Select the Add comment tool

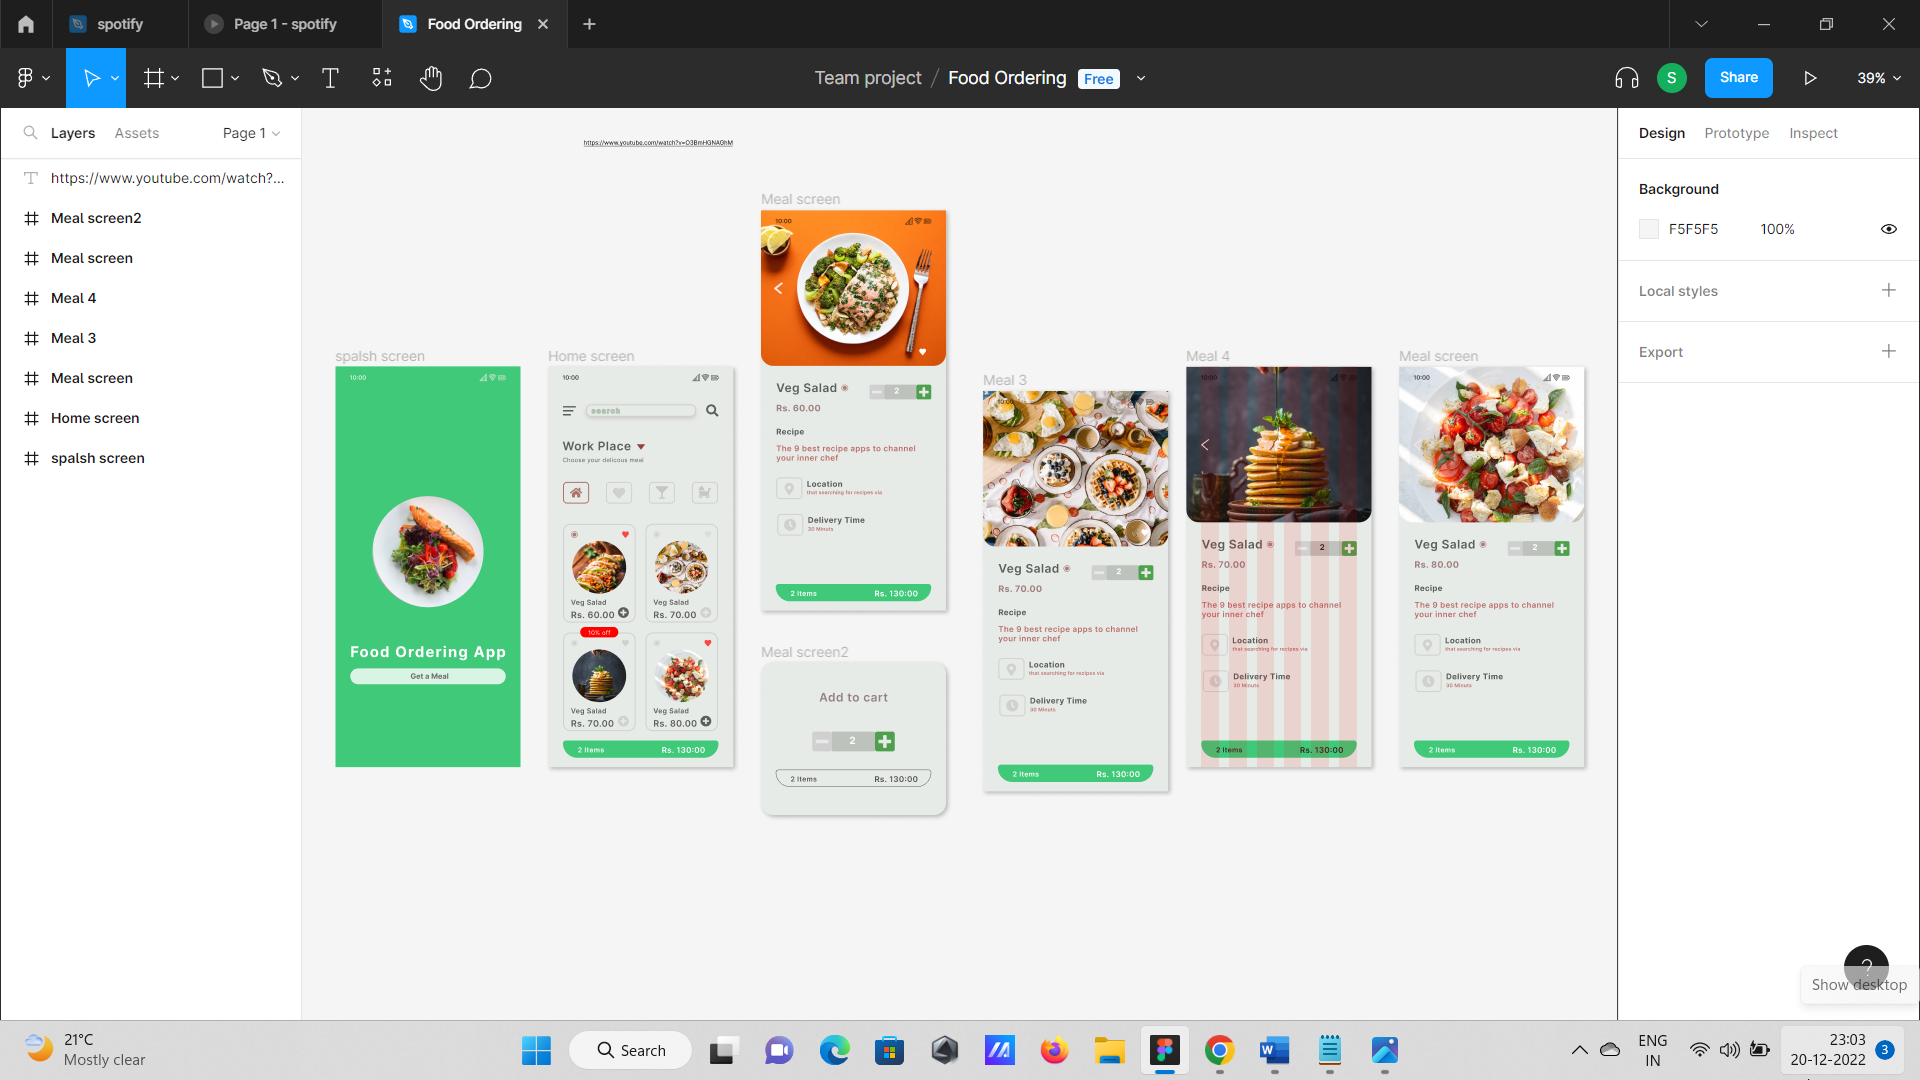coord(480,78)
